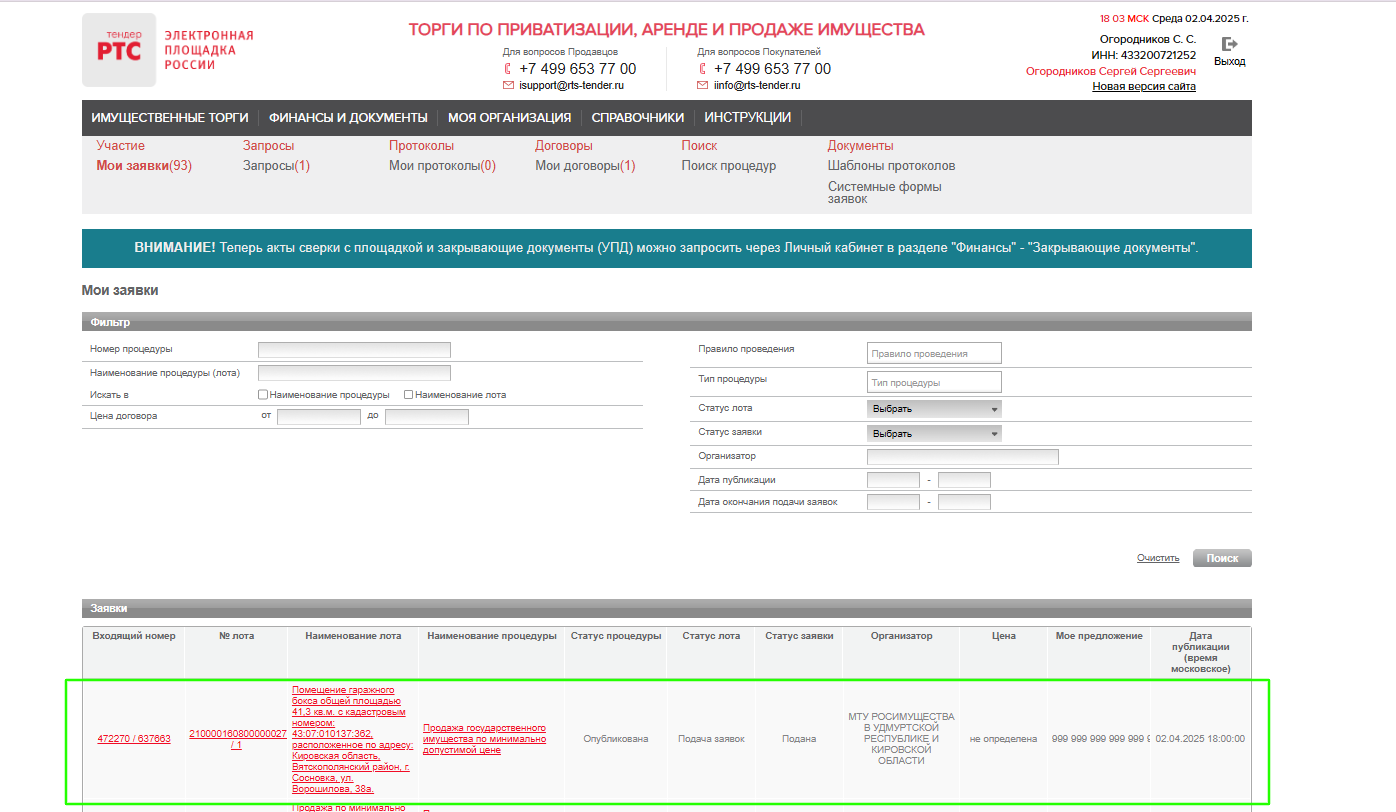Open the Помещение гаражного бокса lot name link
The width and height of the screenshot is (1396, 812).
352,739
